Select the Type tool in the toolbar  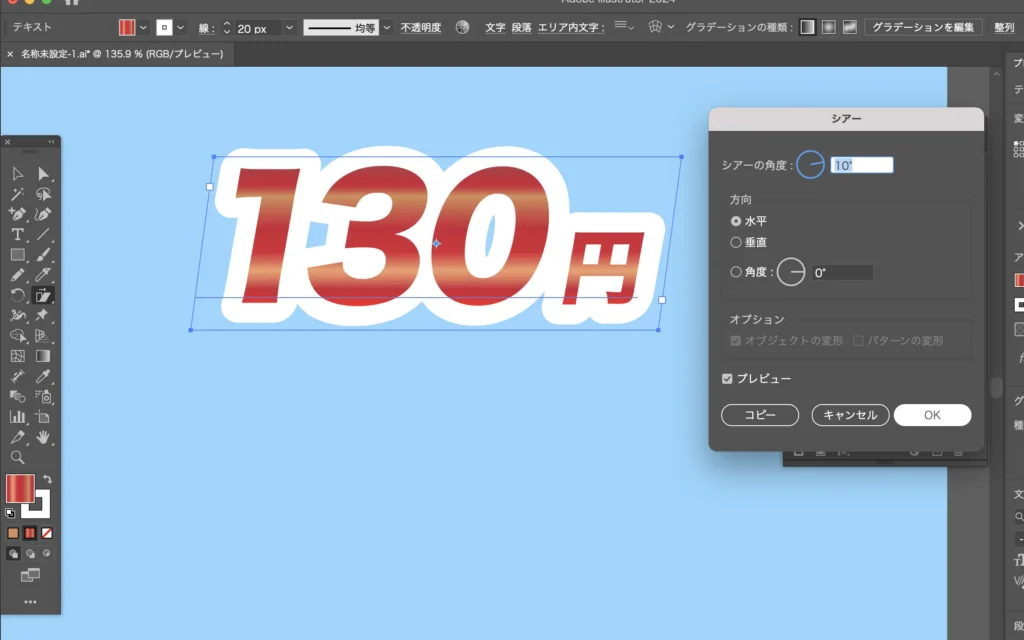[18, 234]
